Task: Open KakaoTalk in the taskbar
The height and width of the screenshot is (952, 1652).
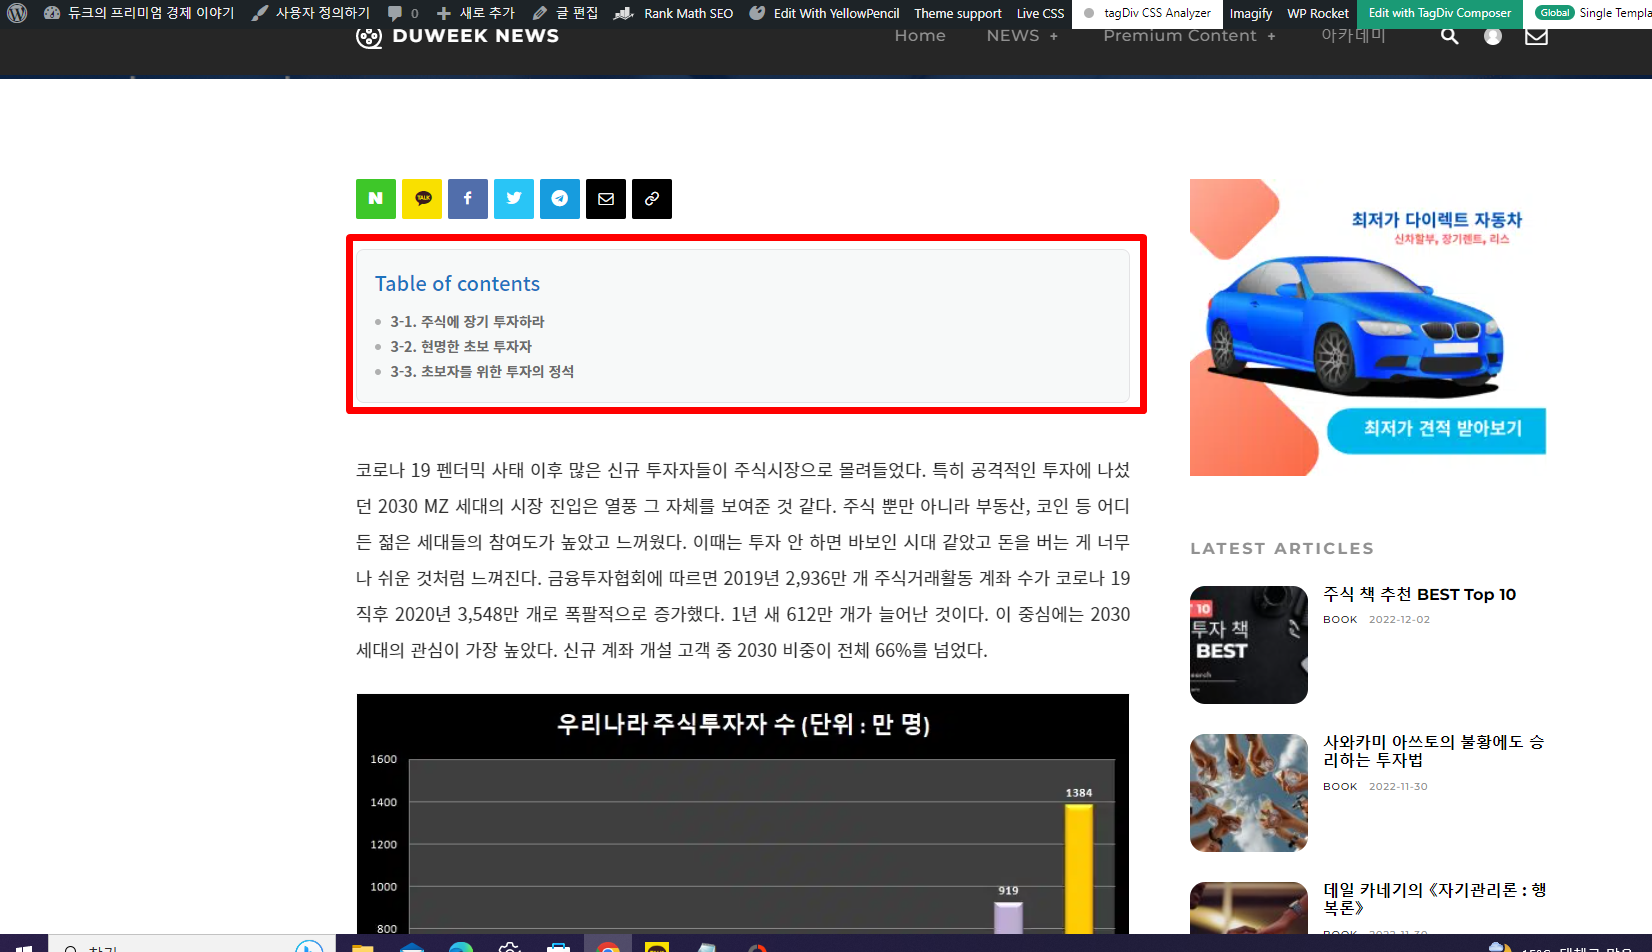Action: (x=657, y=945)
